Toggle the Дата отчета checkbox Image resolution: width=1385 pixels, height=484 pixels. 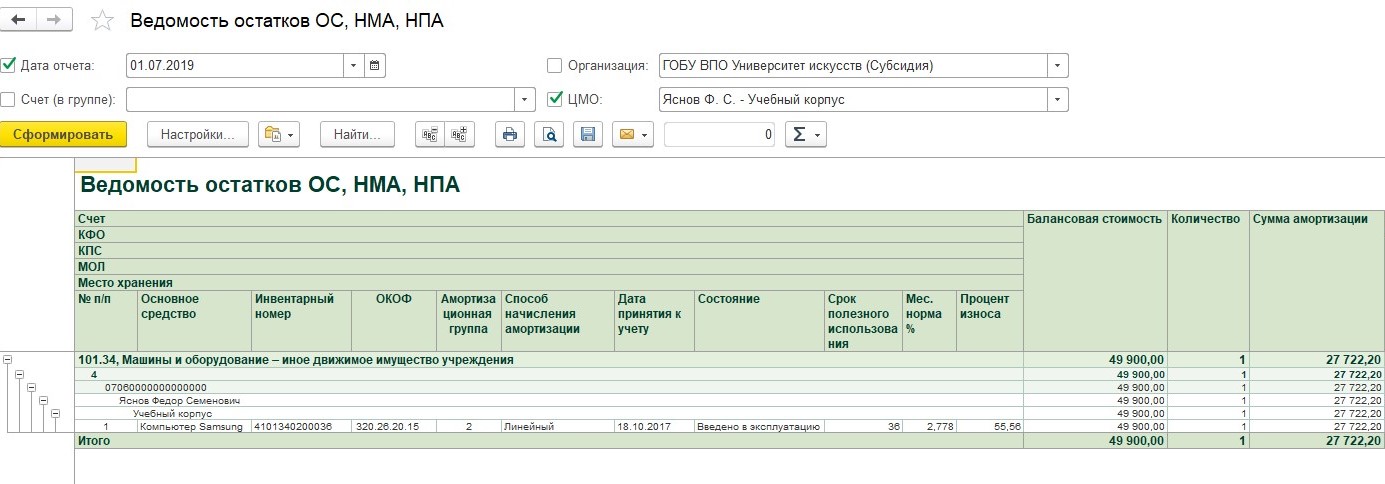(x=9, y=66)
